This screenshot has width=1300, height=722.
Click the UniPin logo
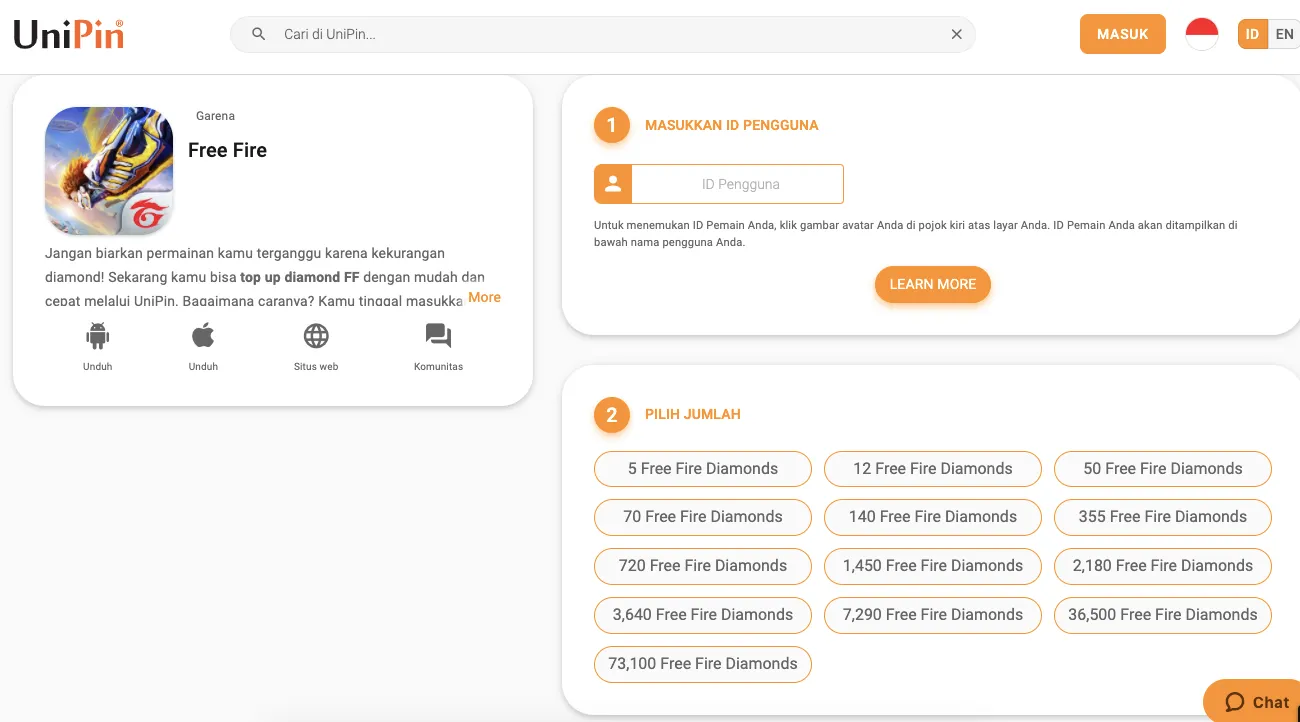pyautogui.click(x=69, y=34)
